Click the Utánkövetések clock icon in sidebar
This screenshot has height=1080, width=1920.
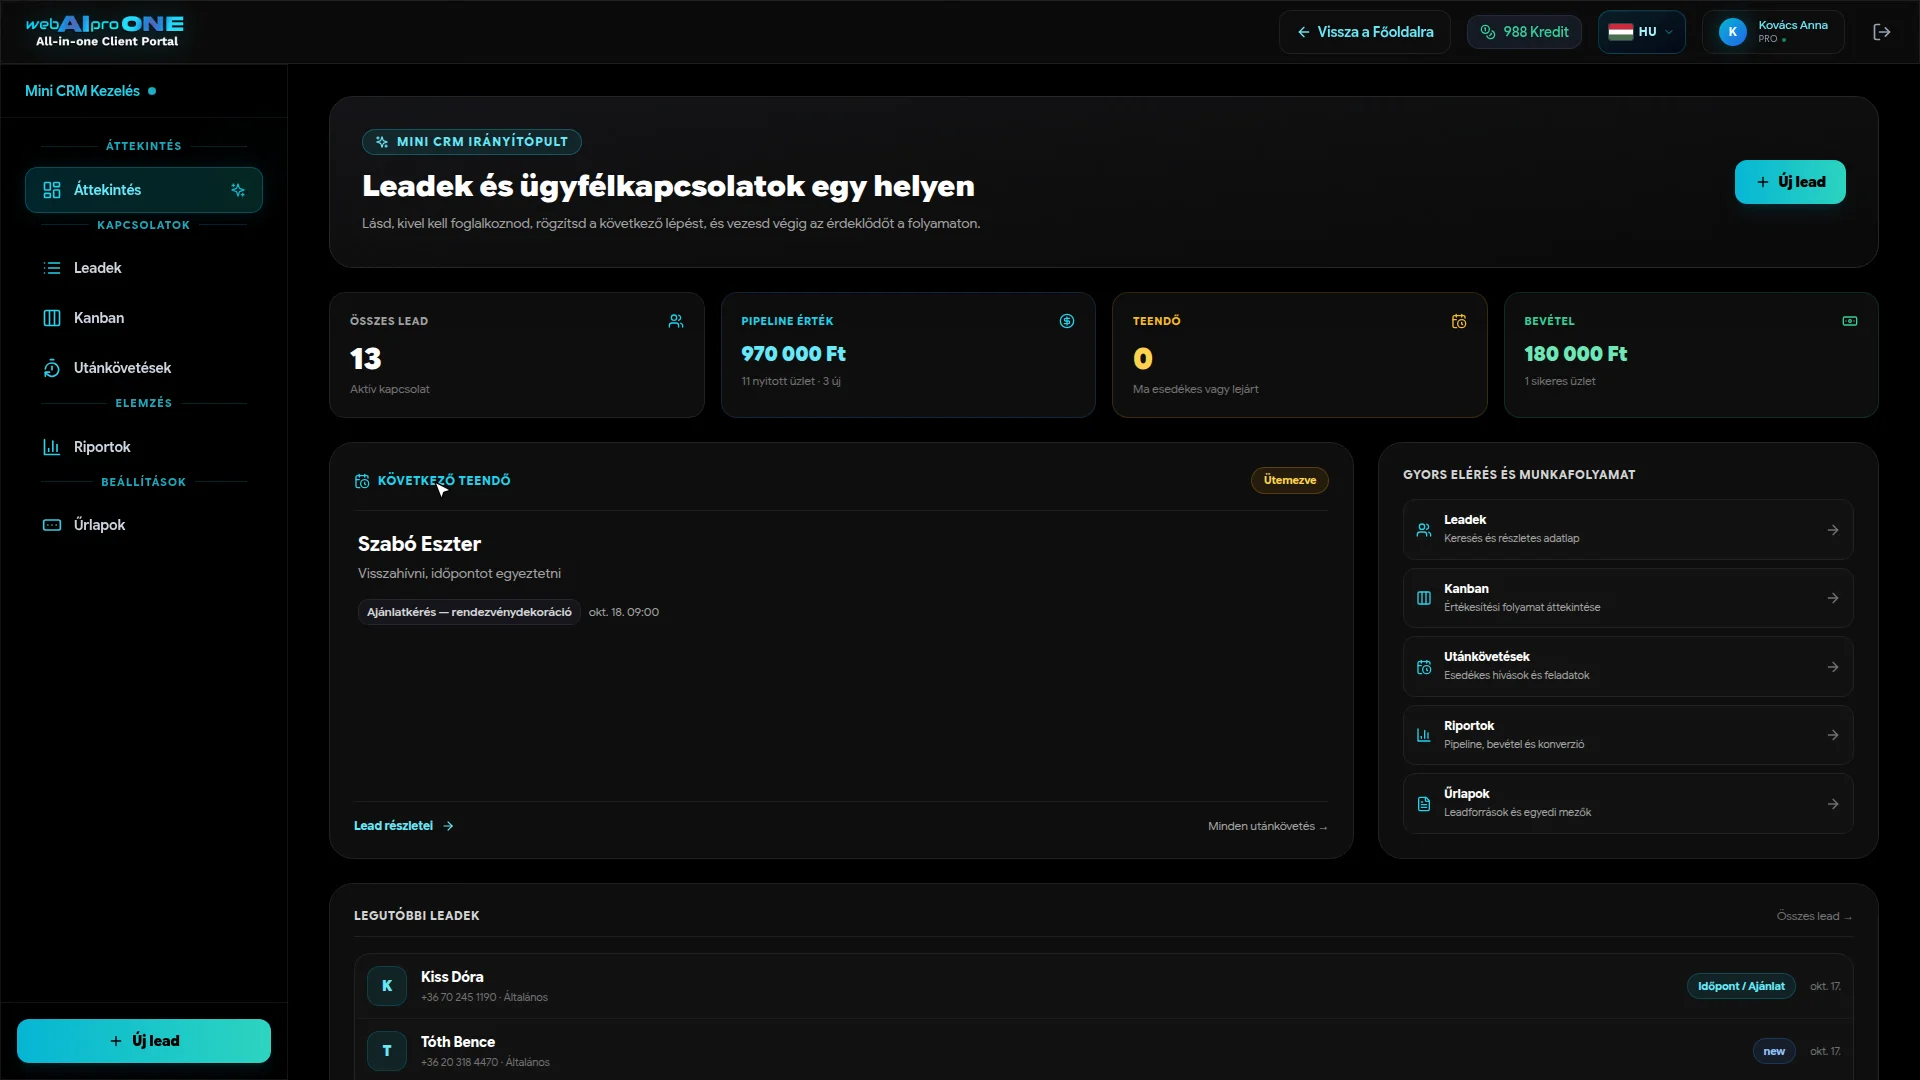(52, 368)
